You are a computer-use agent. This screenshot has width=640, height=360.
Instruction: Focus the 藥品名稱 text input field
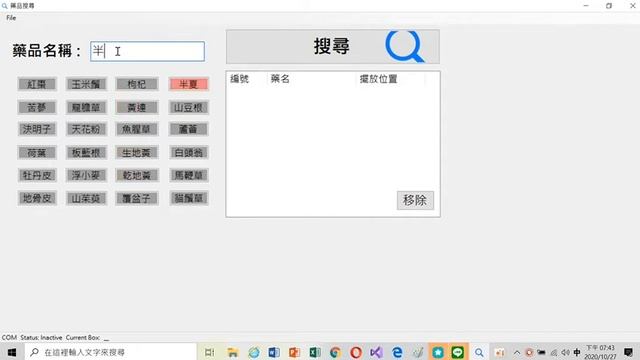(147, 51)
